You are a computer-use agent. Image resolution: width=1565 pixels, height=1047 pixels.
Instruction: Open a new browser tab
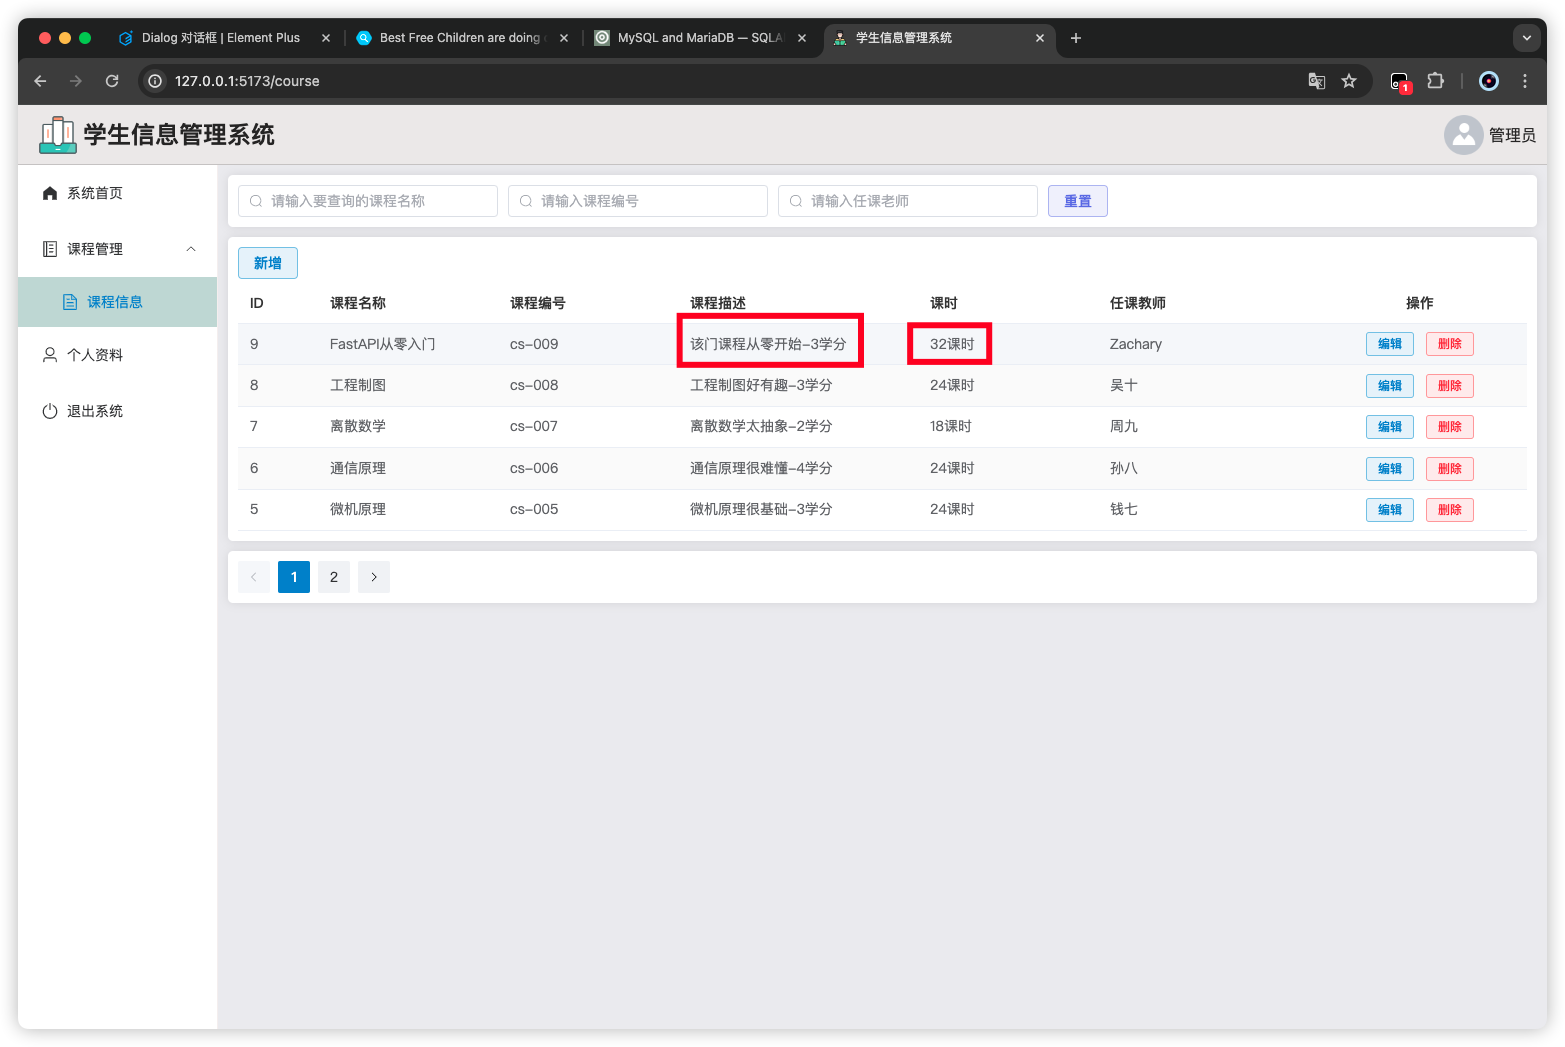(x=1076, y=38)
